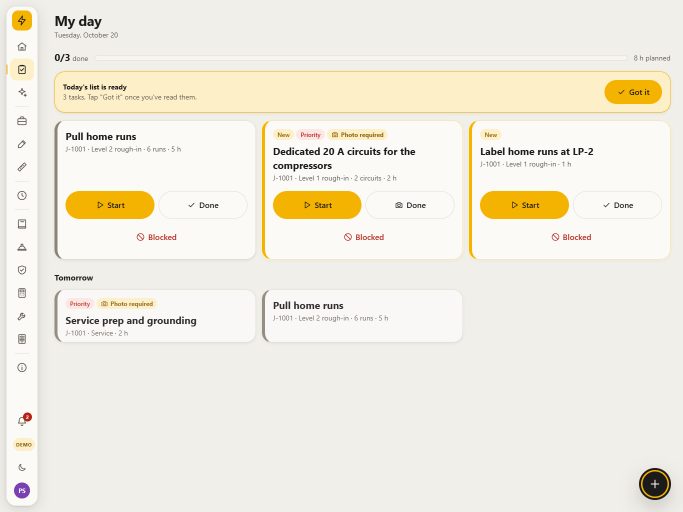Open the shield safety icon
The width and height of the screenshot is (683, 512).
(x=22, y=270)
